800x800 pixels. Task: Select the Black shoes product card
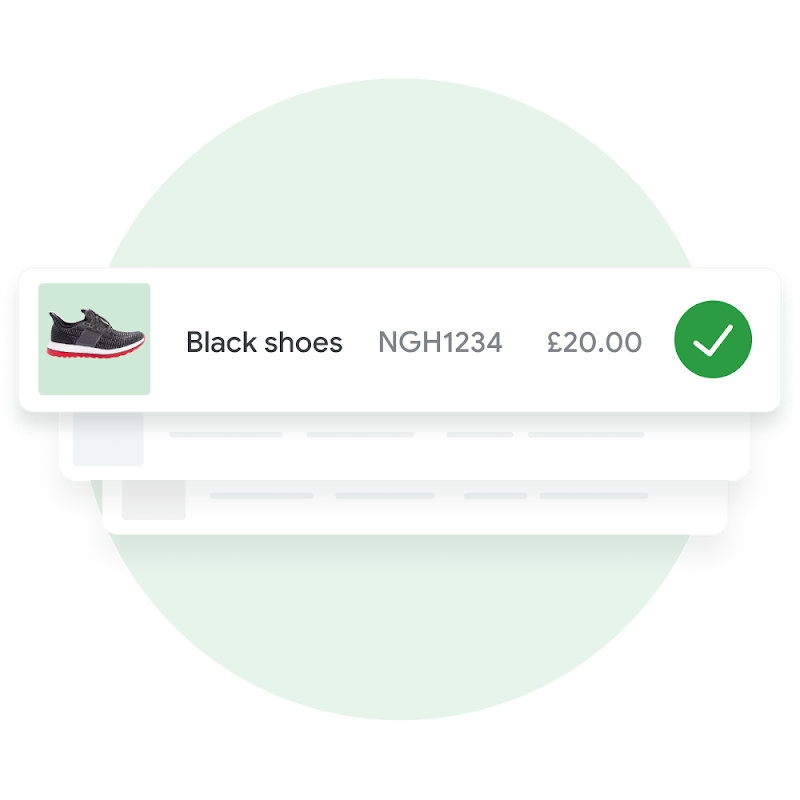[399, 339]
